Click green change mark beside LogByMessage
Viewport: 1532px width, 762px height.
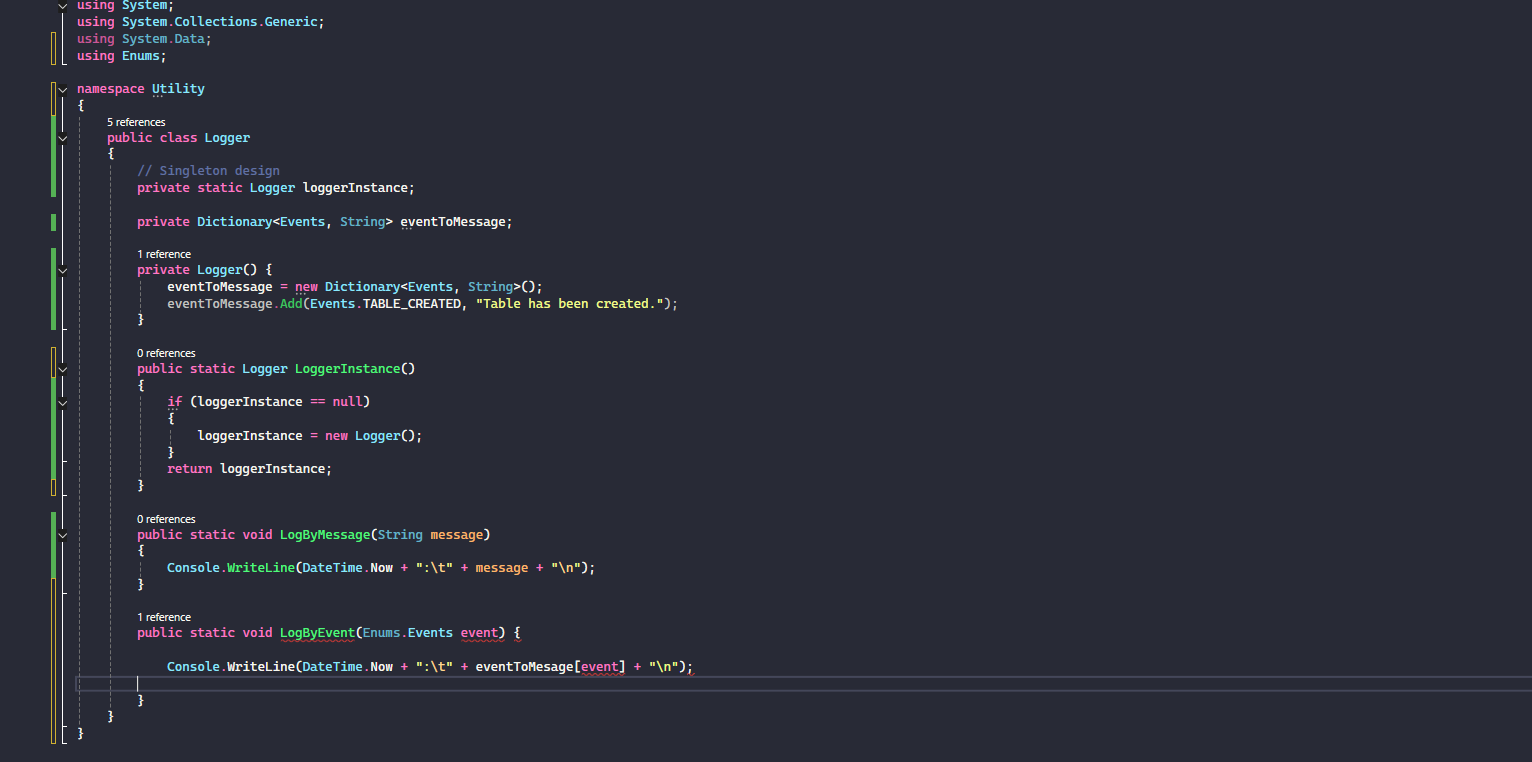53,545
